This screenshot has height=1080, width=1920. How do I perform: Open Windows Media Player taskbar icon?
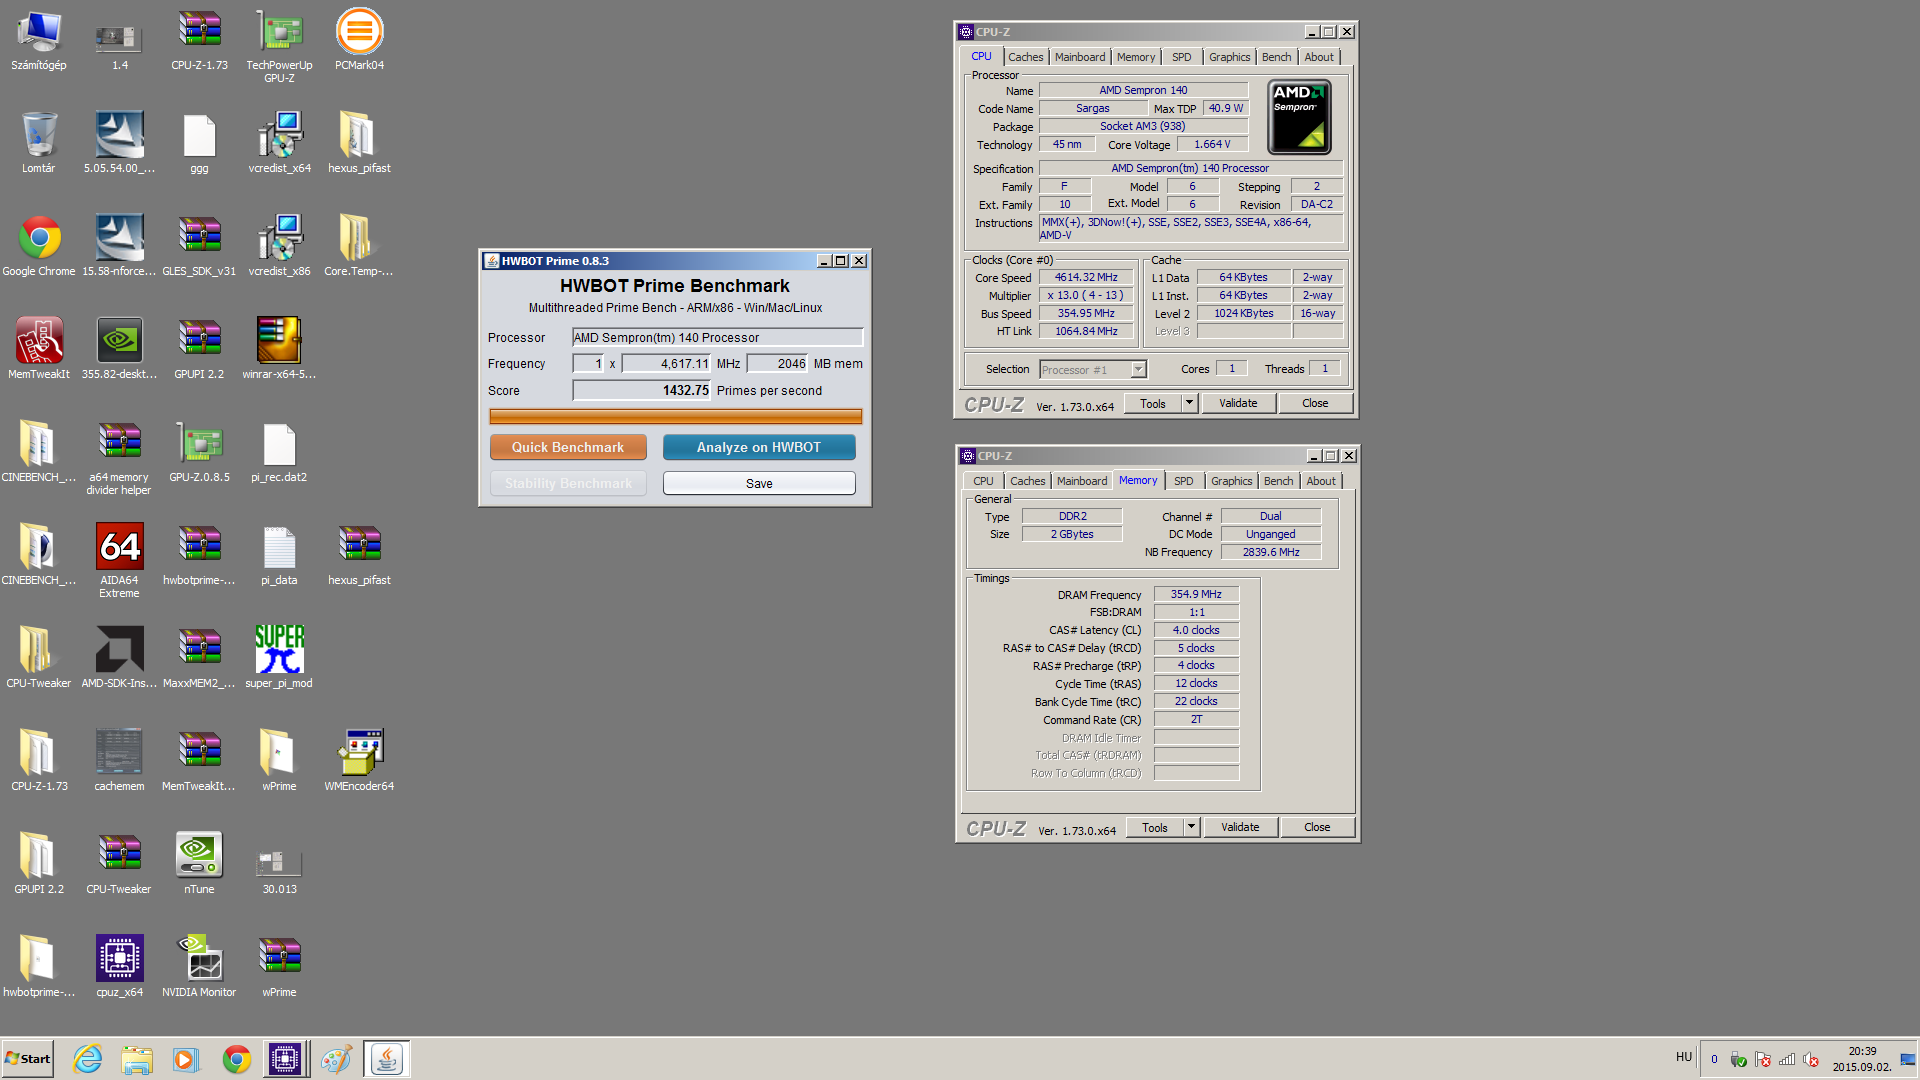pos(186,1059)
